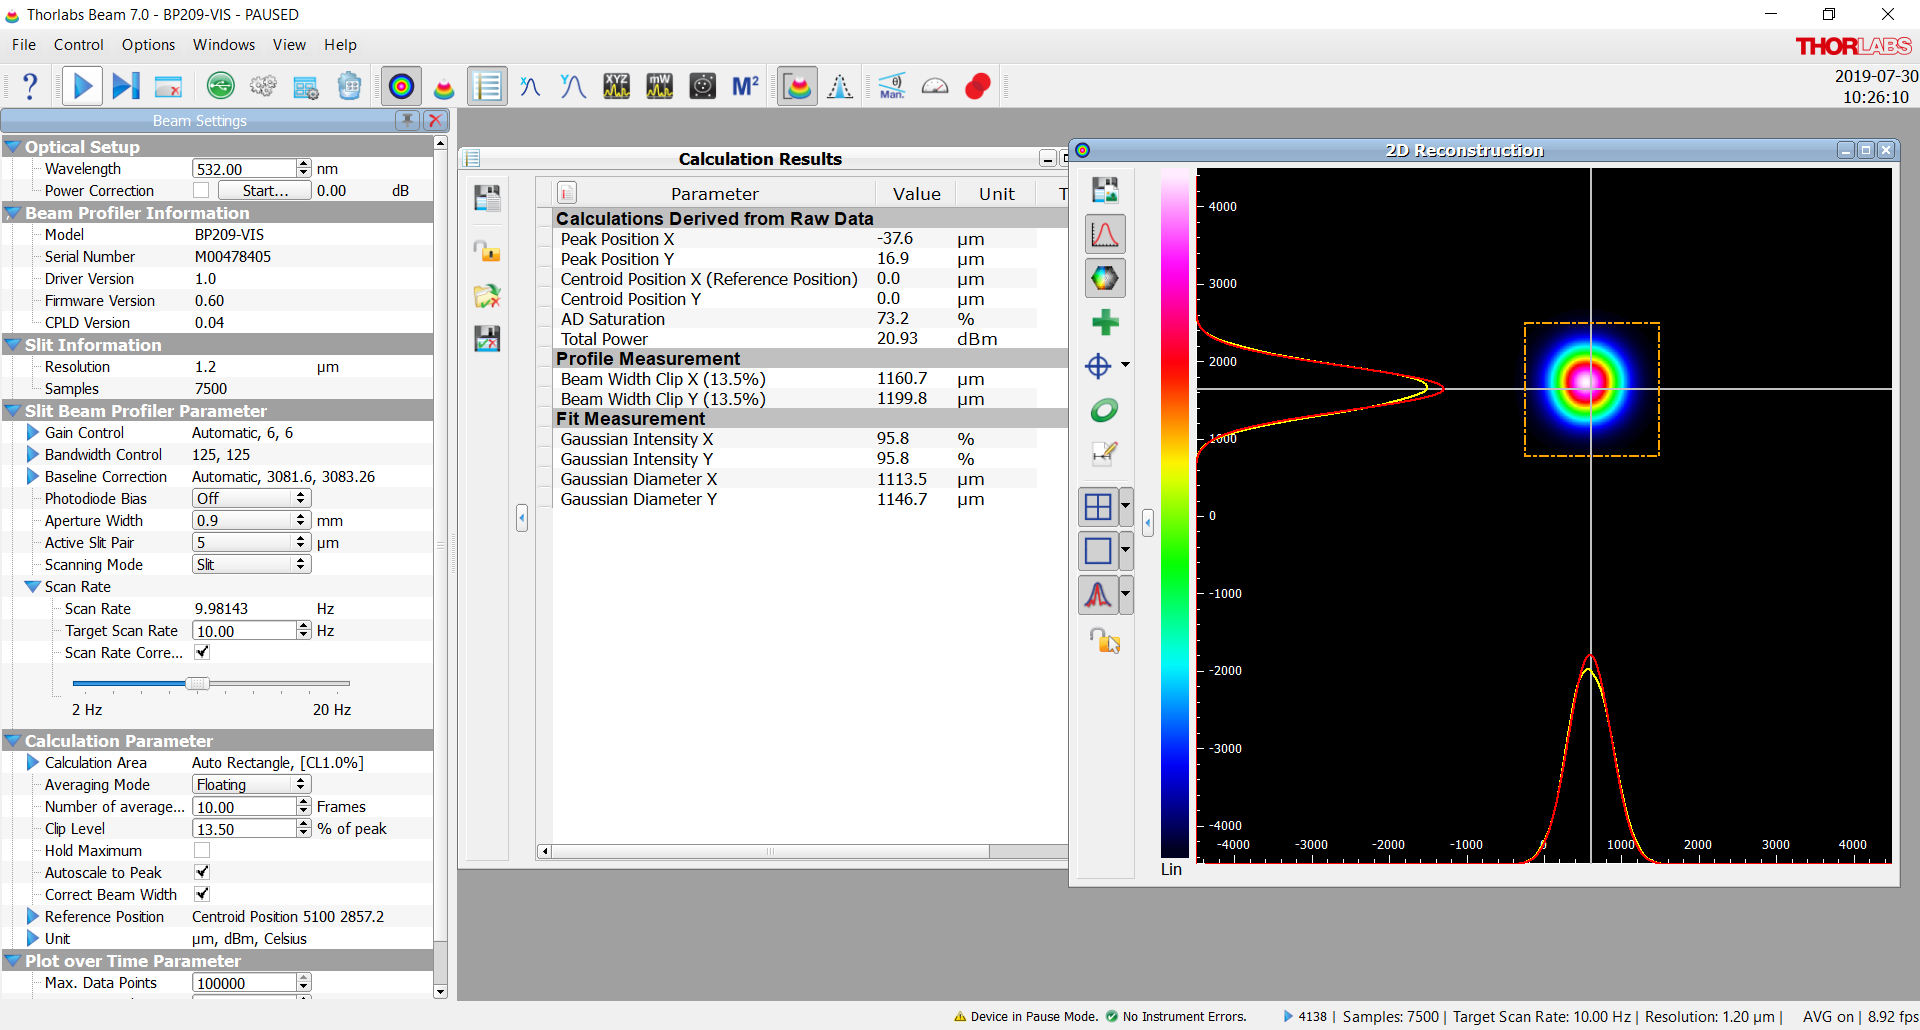Open the File menu

pyautogui.click(x=24, y=45)
